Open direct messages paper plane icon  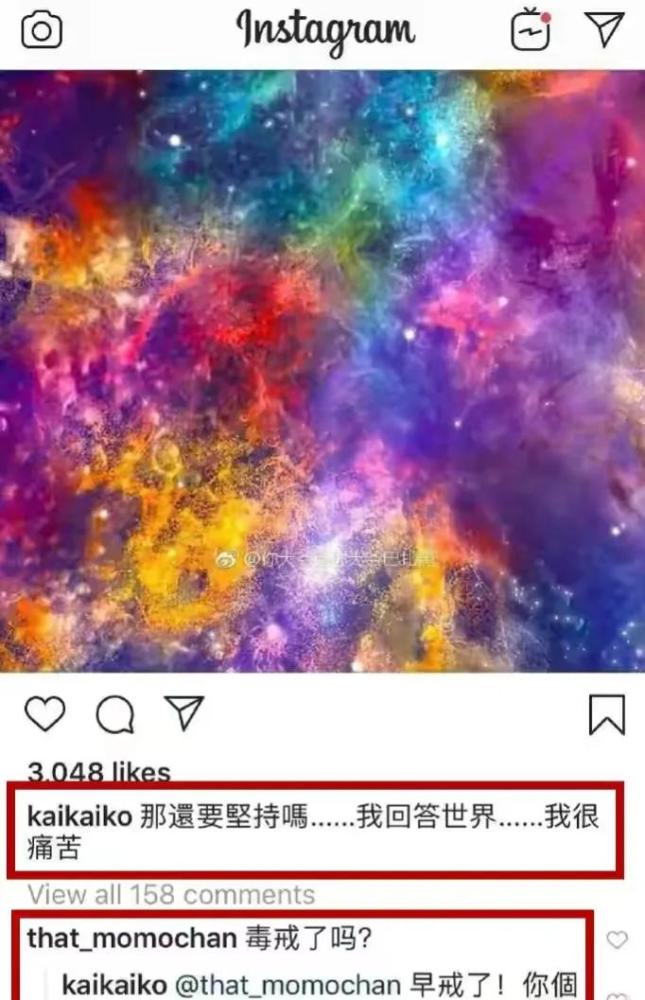[604, 29]
